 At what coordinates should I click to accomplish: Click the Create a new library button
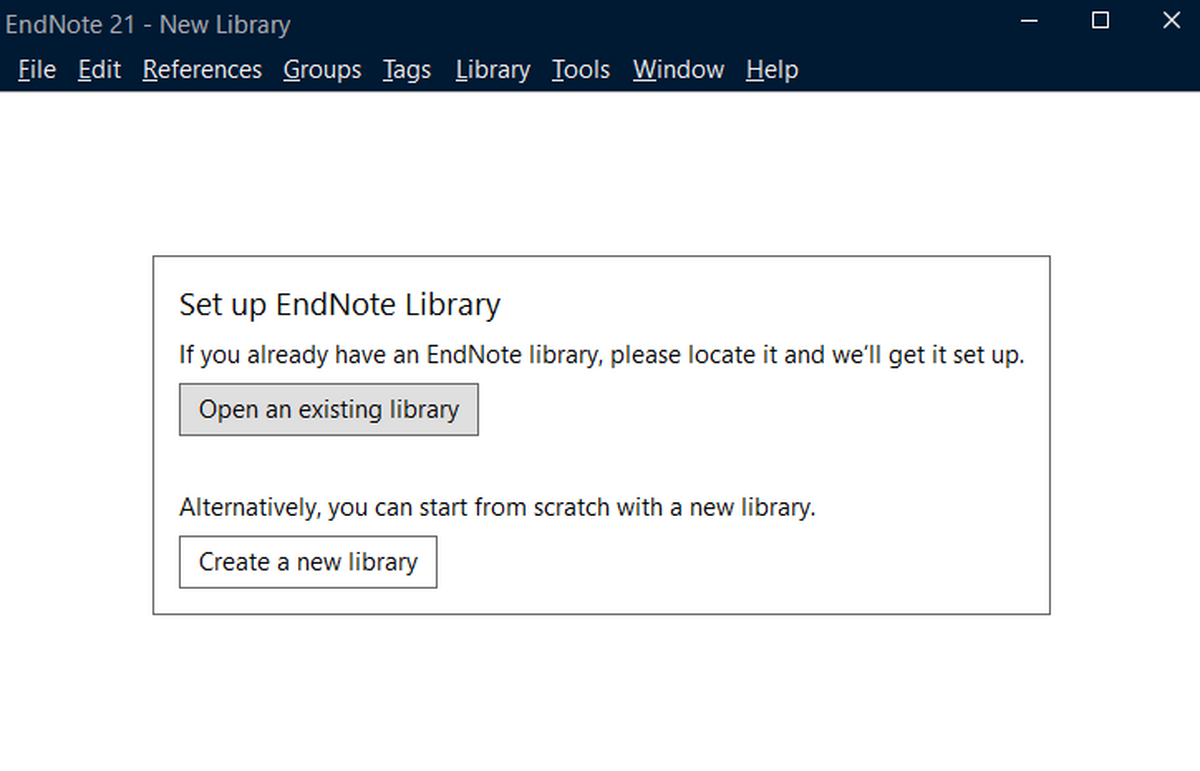point(307,562)
